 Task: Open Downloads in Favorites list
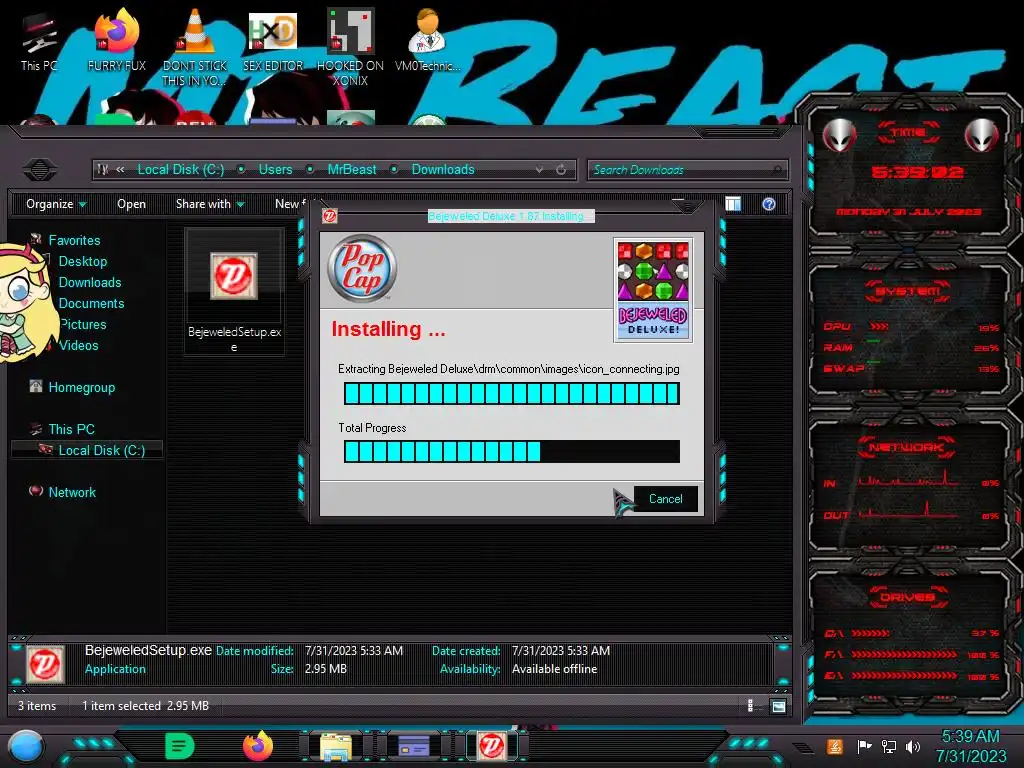click(x=90, y=282)
